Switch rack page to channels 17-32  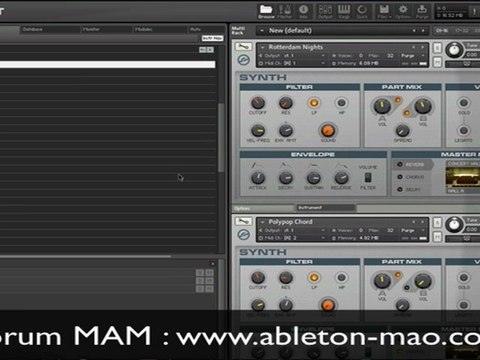[x=462, y=31]
